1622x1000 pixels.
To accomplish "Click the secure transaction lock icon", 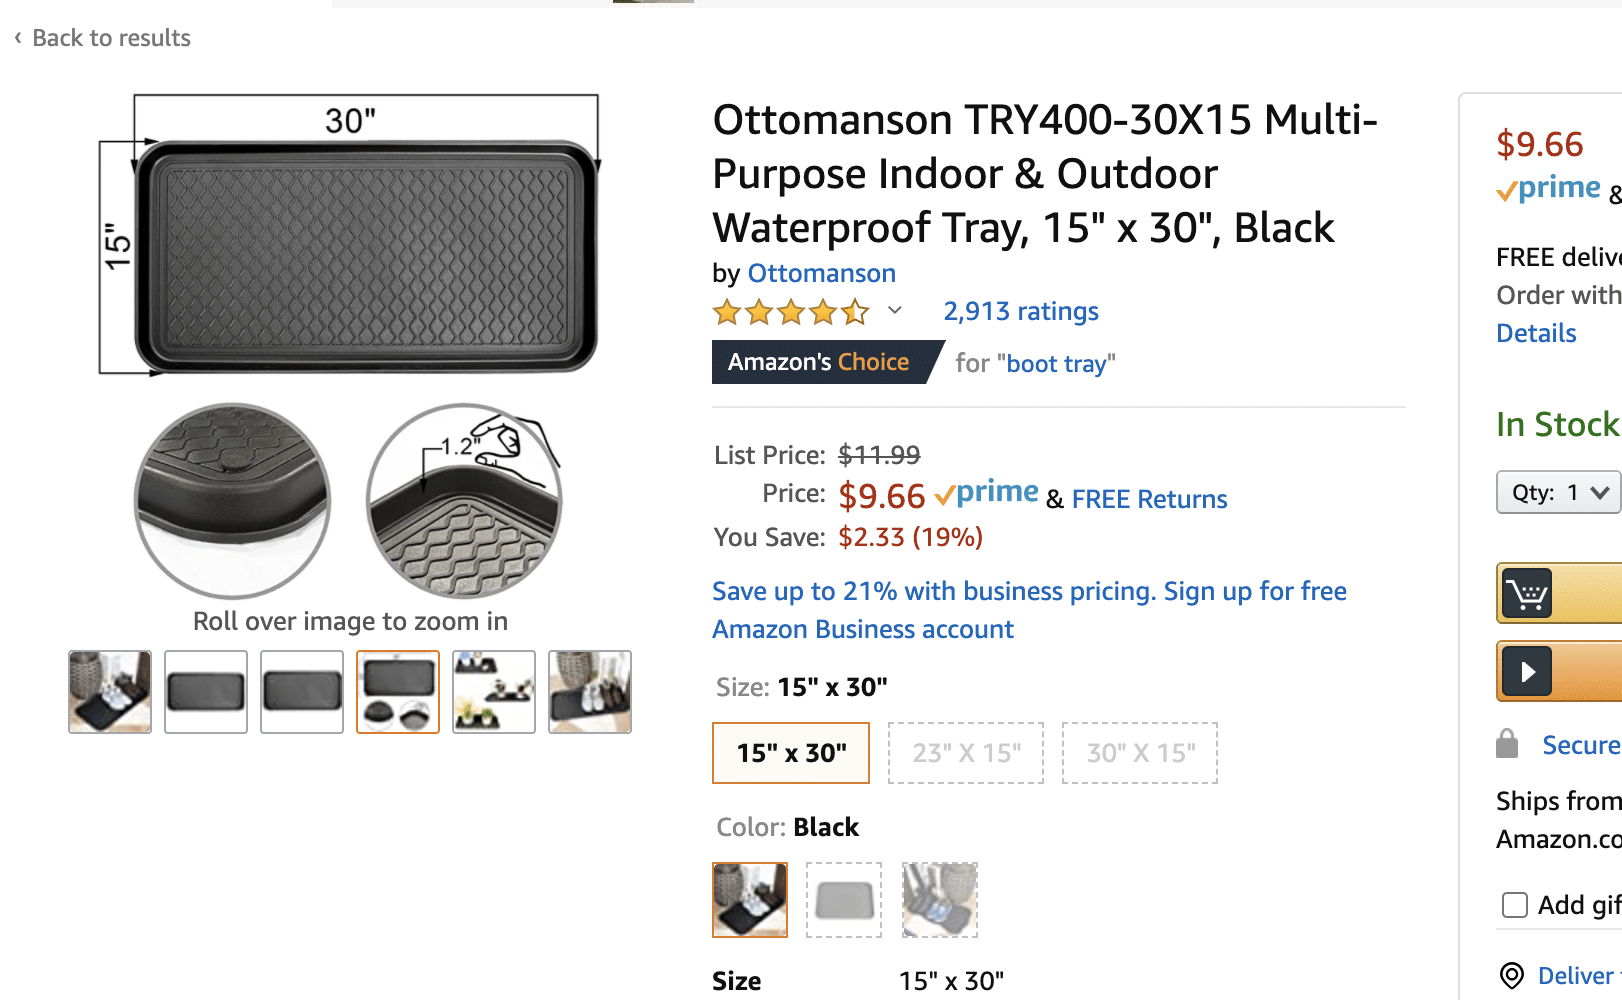I will pyautogui.click(x=1507, y=744).
